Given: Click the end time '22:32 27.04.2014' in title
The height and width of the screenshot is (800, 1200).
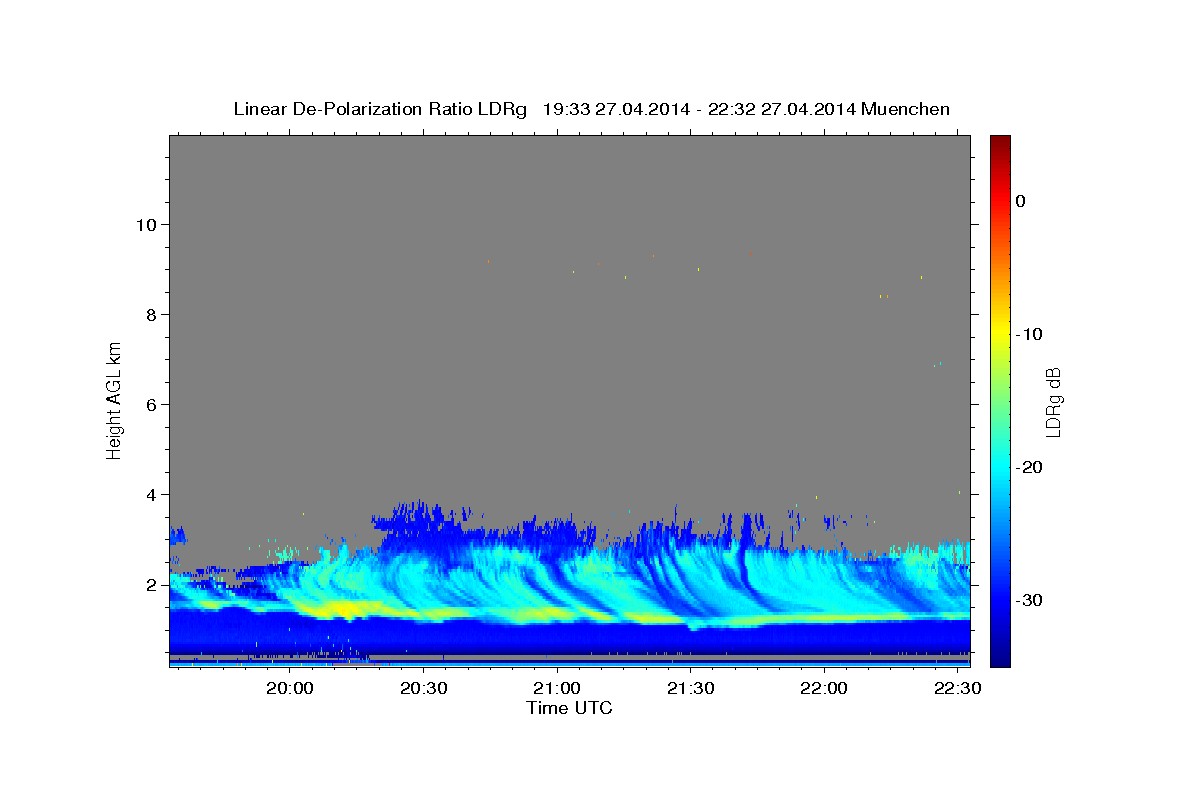Looking at the screenshot, I should coord(782,109).
